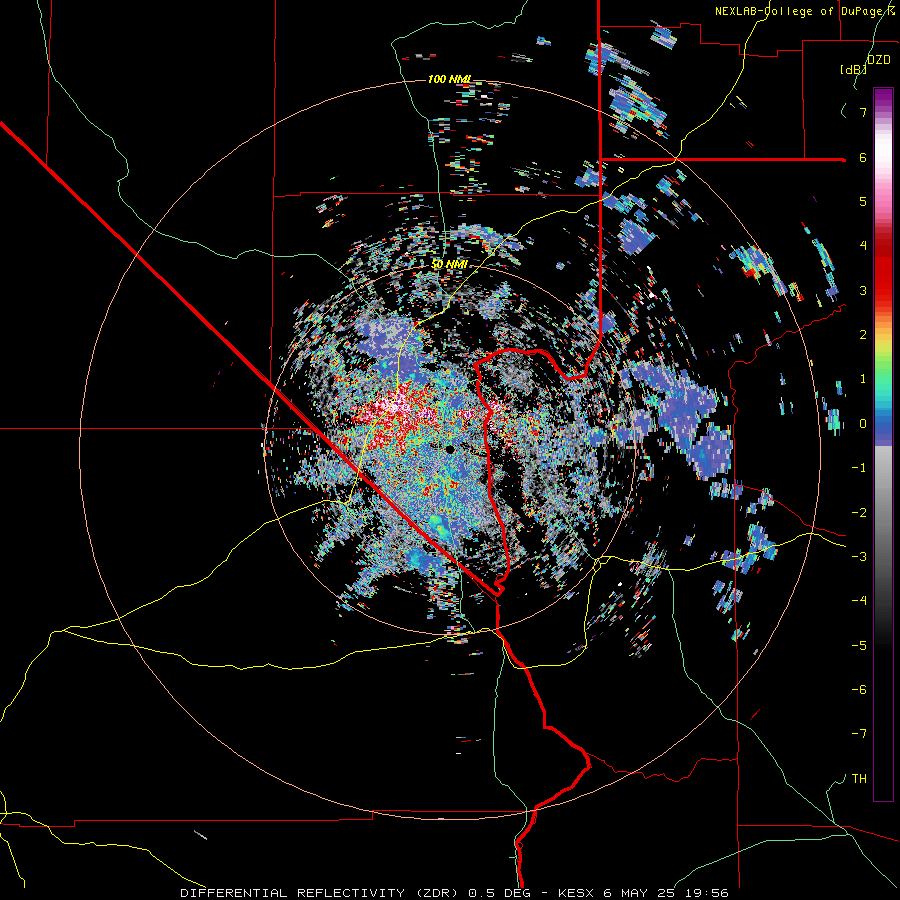Image resolution: width=900 pixels, height=900 pixels.
Task: Click the [dB] unit label
Action: tap(854, 69)
